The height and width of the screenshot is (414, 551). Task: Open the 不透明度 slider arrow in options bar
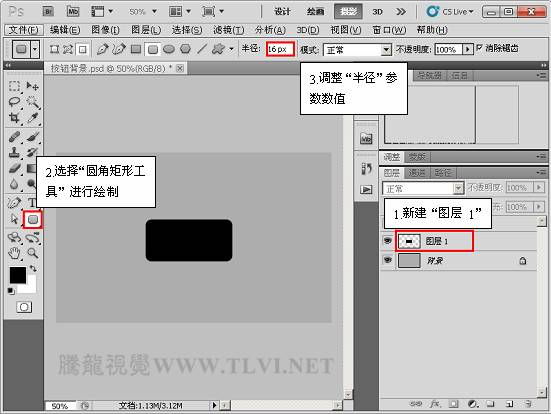pyautogui.click(x=467, y=50)
